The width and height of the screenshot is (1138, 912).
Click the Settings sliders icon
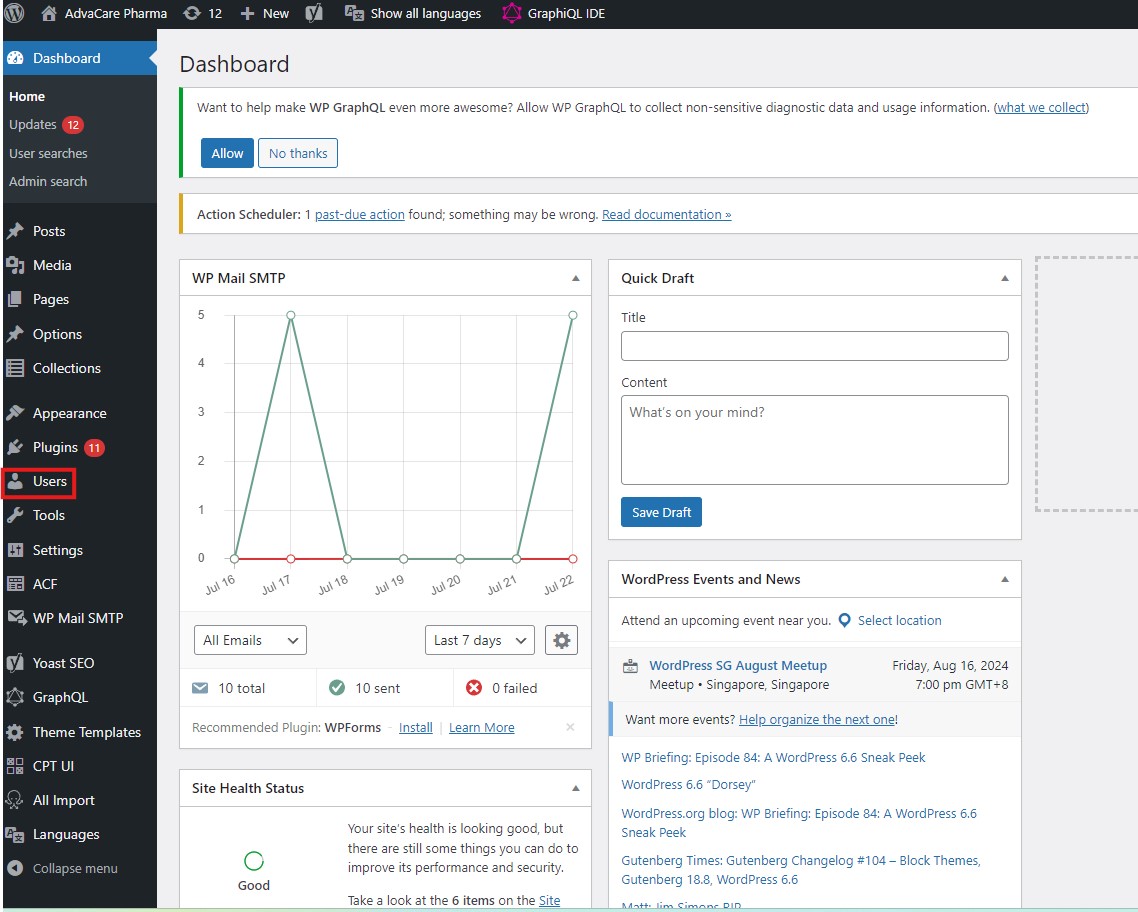point(15,550)
